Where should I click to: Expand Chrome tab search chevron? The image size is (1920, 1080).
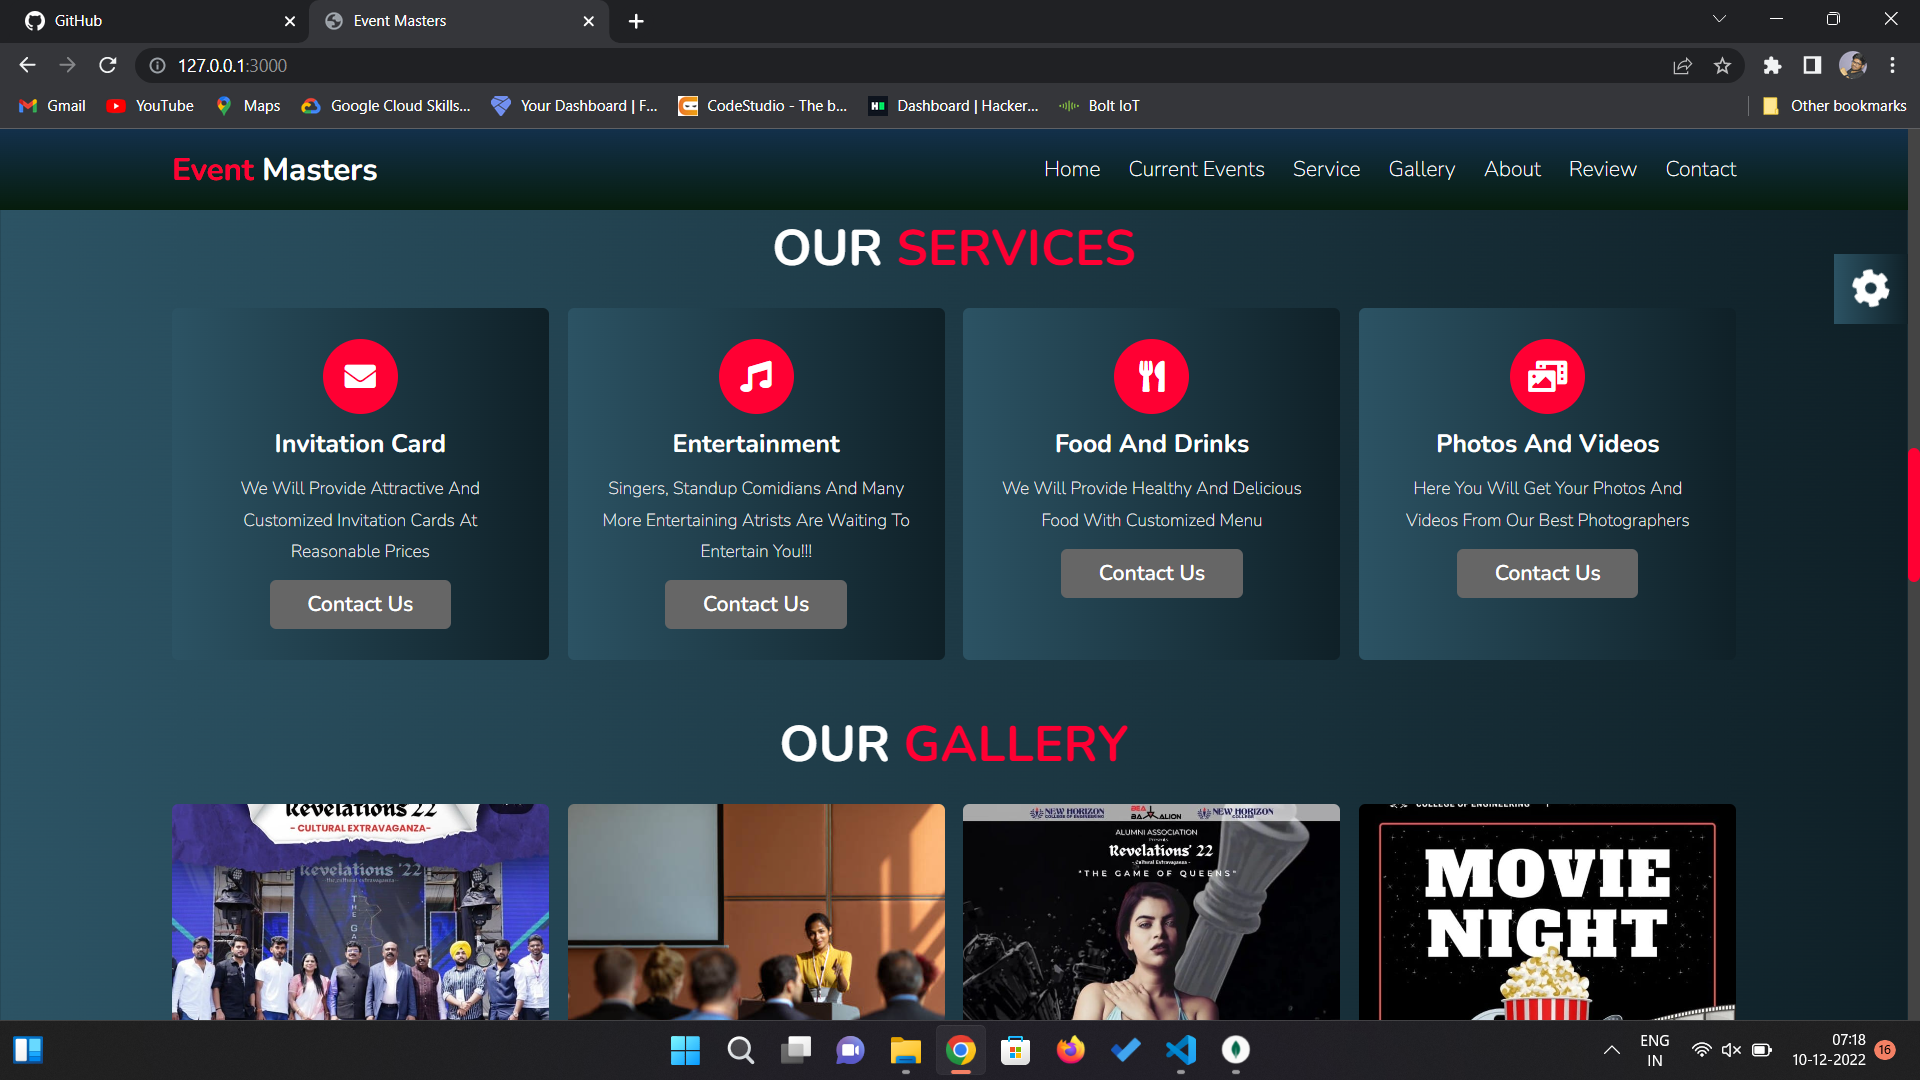pyautogui.click(x=1719, y=19)
